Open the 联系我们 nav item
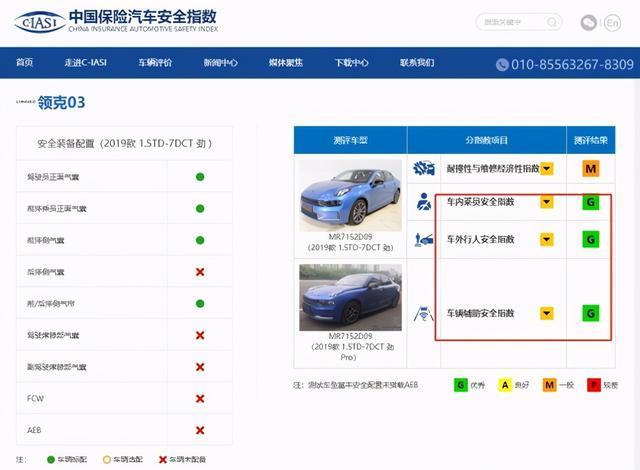The image size is (640, 470). pyautogui.click(x=417, y=62)
